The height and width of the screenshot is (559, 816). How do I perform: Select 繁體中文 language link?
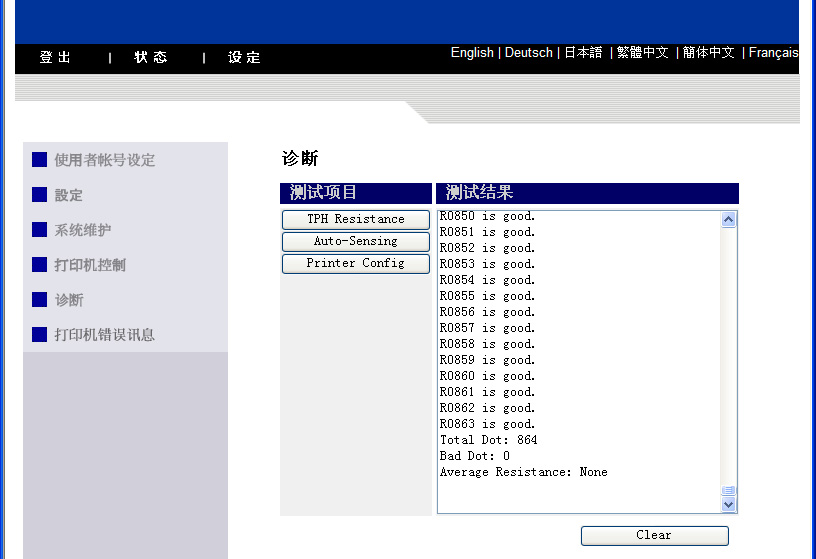point(642,53)
